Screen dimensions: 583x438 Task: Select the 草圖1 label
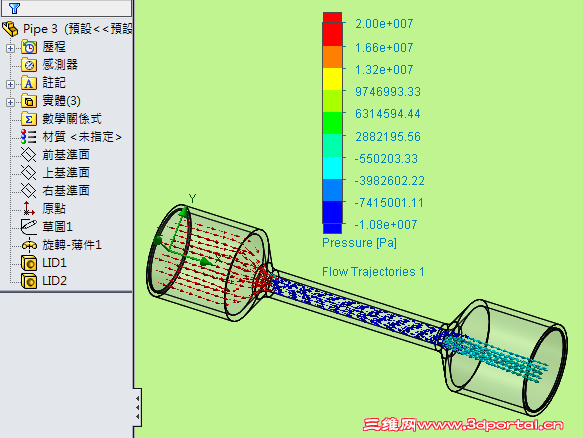tap(57, 227)
